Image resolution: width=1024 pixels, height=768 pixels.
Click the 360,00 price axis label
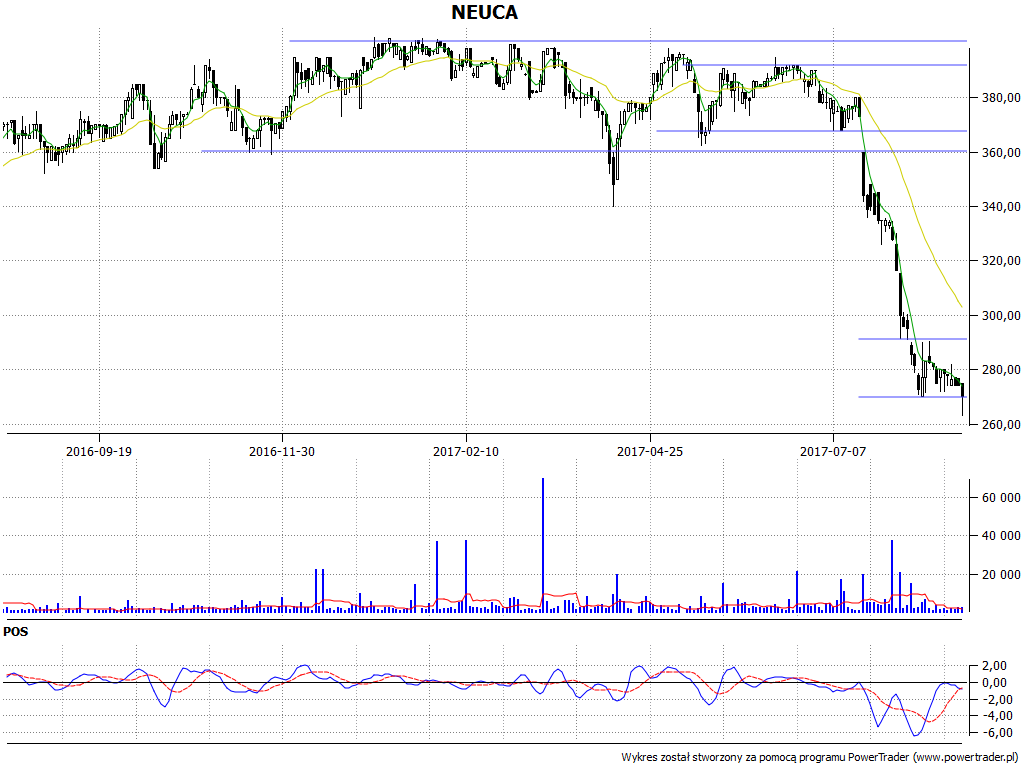coord(1000,152)
